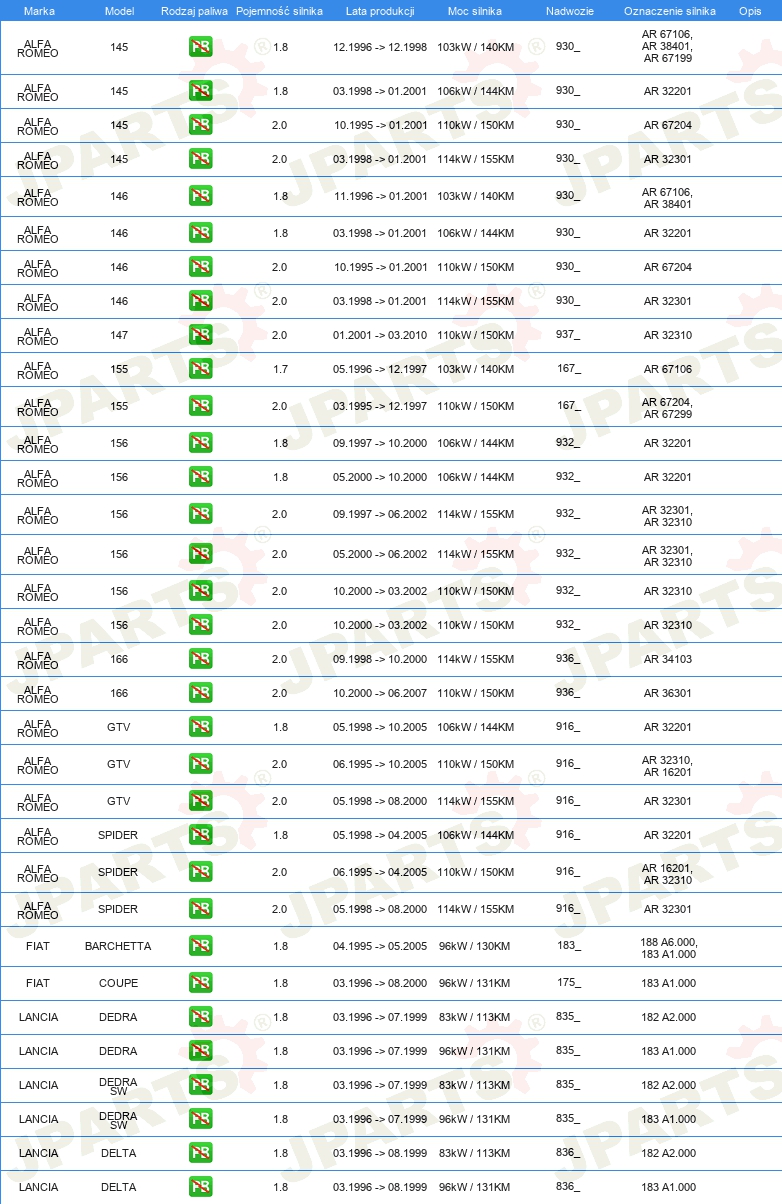Click the body code '175_'
Viewport: 782px width, 1204px height.
coord(568,982)
